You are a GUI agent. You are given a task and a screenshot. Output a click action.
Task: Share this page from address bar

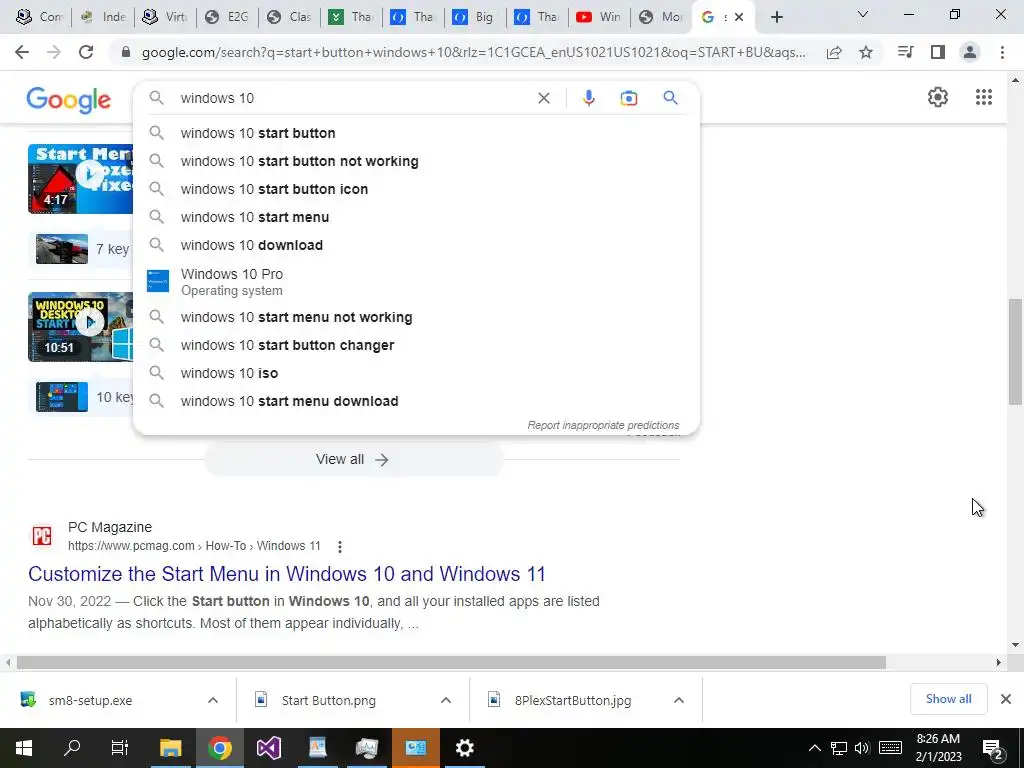(x=834, y=52)
